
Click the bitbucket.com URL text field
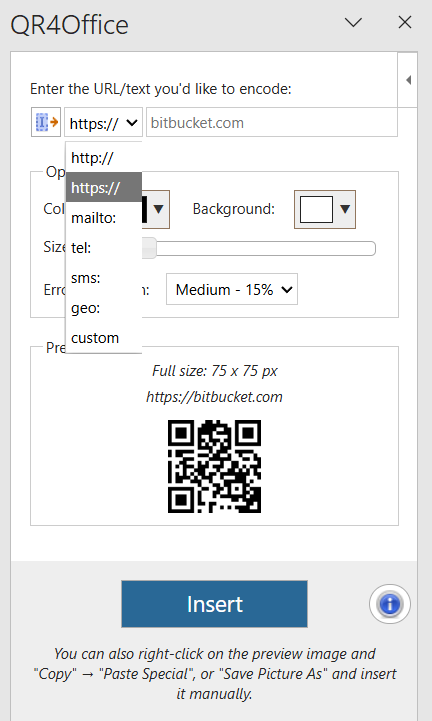coord(272,122)
